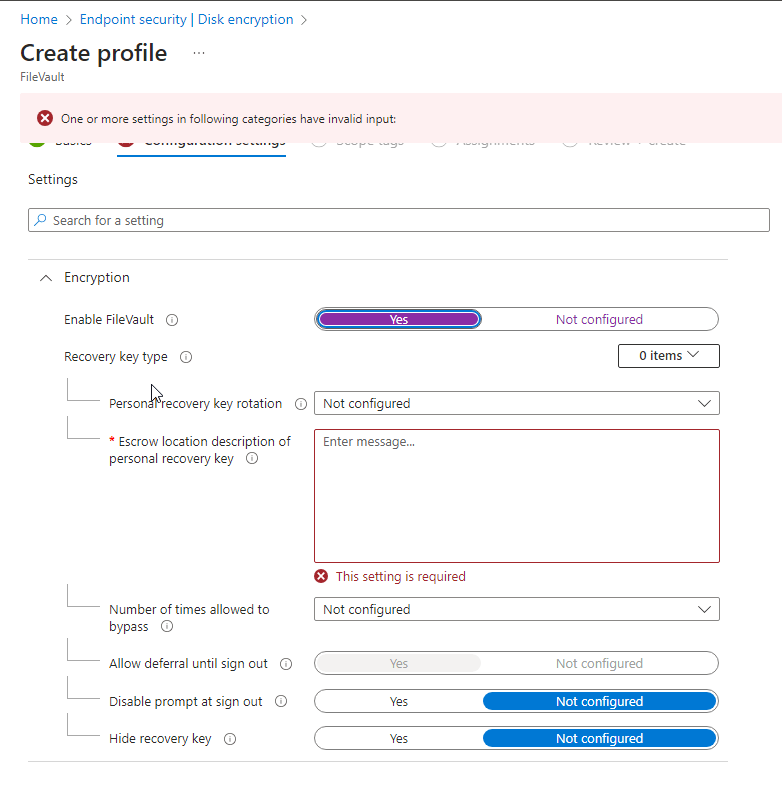Viewport: 782px width, 802px height.
Task: Open the Create profile more options ellipsis
Action: pyautogui.click(x=198, y=53)
